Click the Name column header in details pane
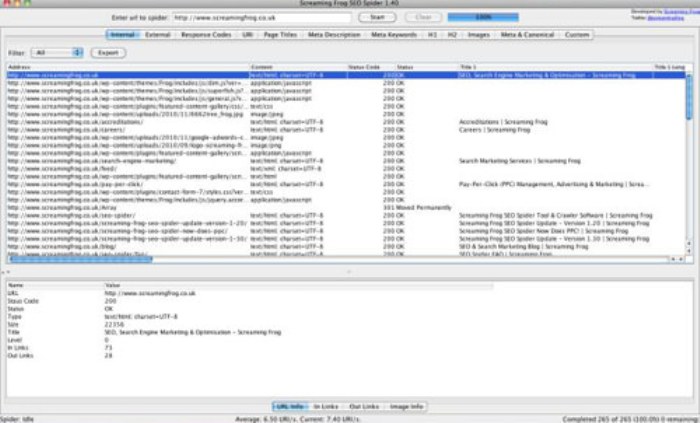The width and height of the screenshot is (700, 423). click(x=54, y=285)
